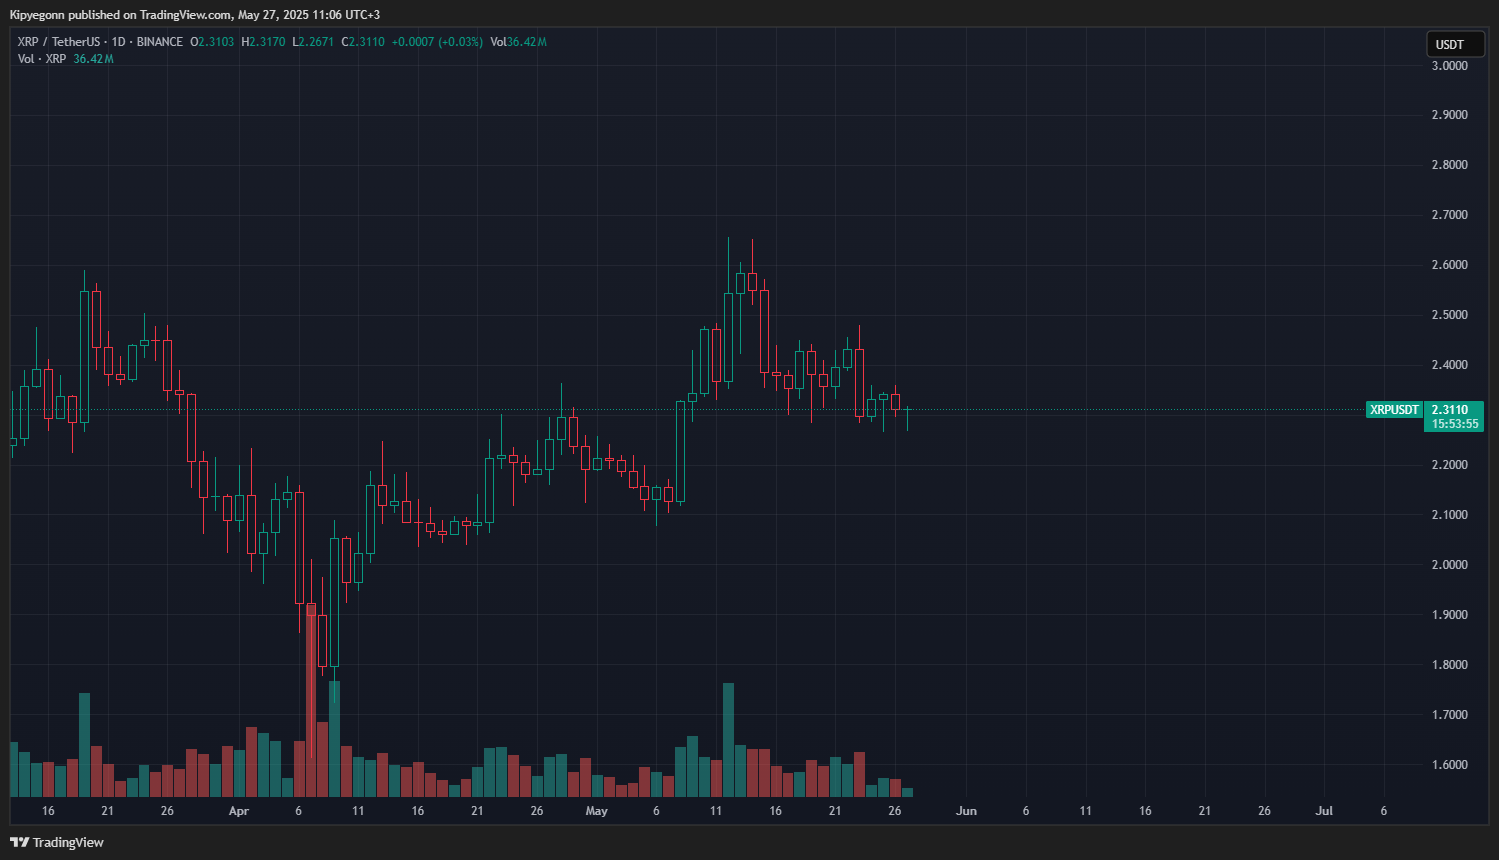Screen dimensions: 1499x860
Task: Click the TradingView logo at the bottom
Action: (57, 842)
